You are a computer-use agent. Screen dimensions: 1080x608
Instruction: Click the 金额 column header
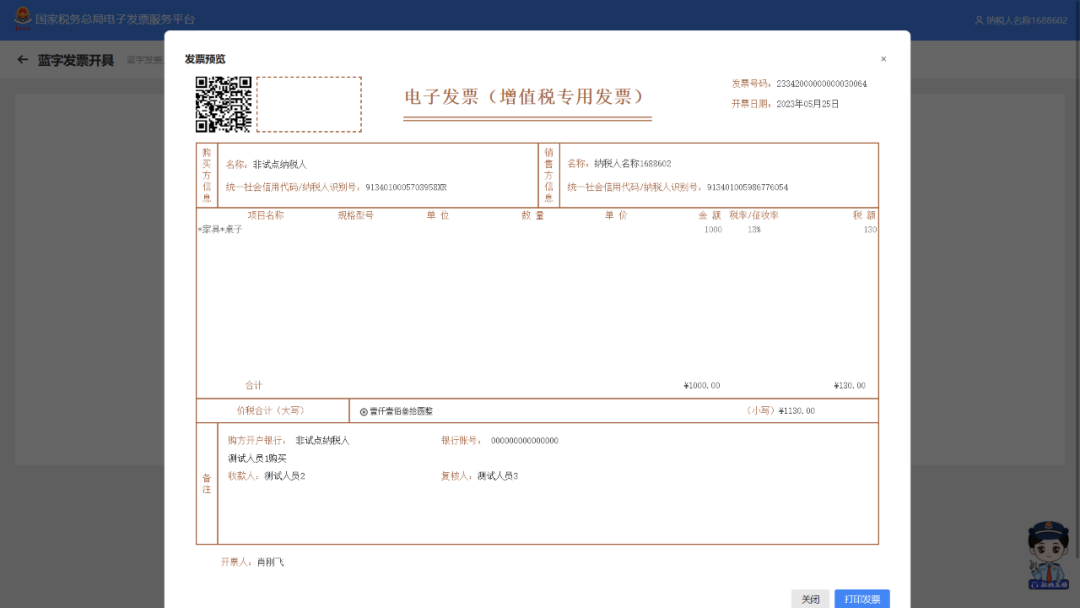pos(709,216)
